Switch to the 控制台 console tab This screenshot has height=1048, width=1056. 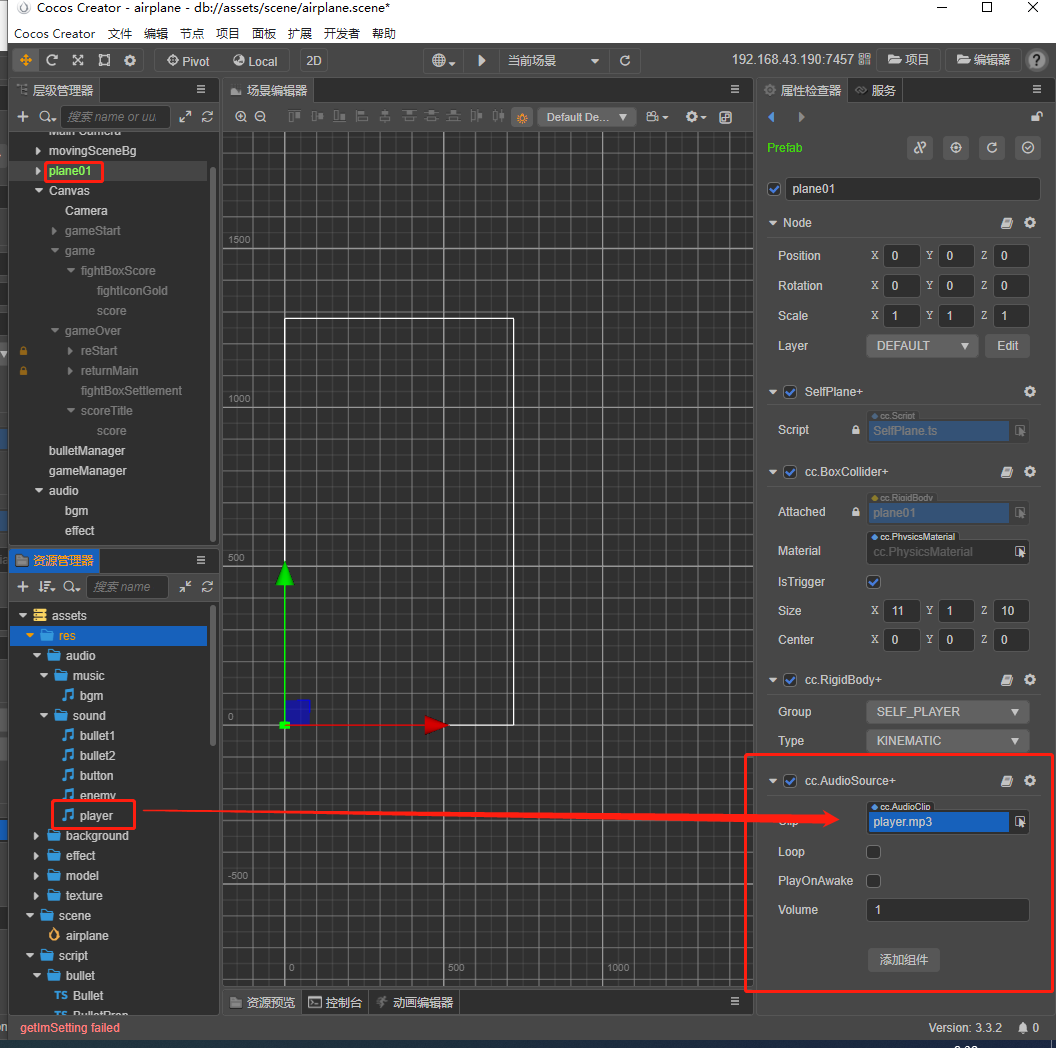point(335,1003)
